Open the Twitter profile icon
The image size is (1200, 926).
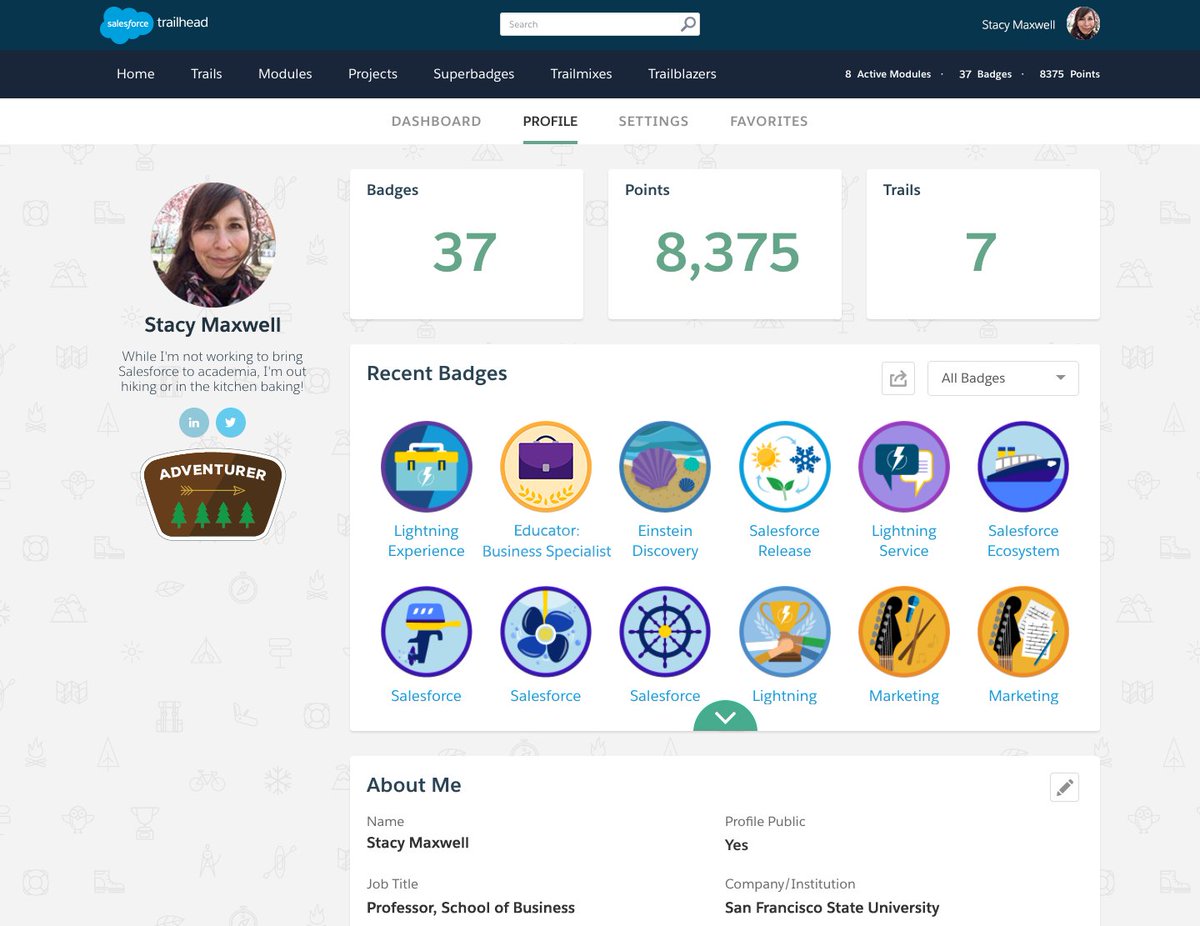pos(230,422)
